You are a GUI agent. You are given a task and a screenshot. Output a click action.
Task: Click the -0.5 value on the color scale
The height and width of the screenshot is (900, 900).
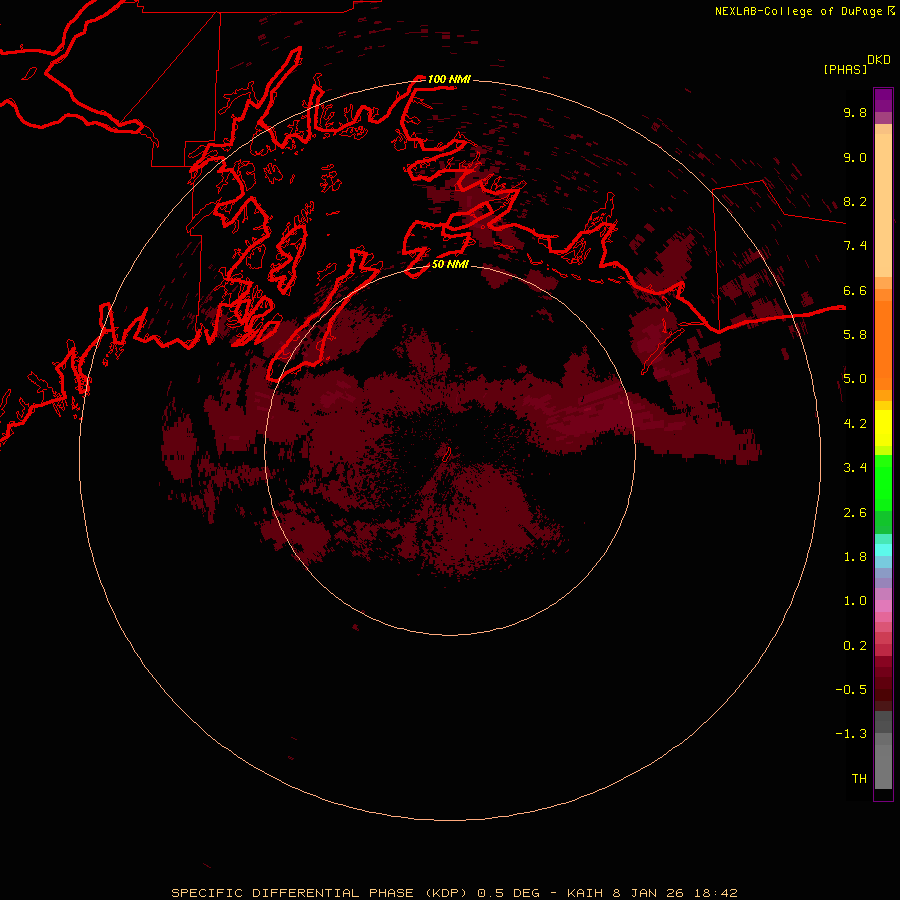851,690
